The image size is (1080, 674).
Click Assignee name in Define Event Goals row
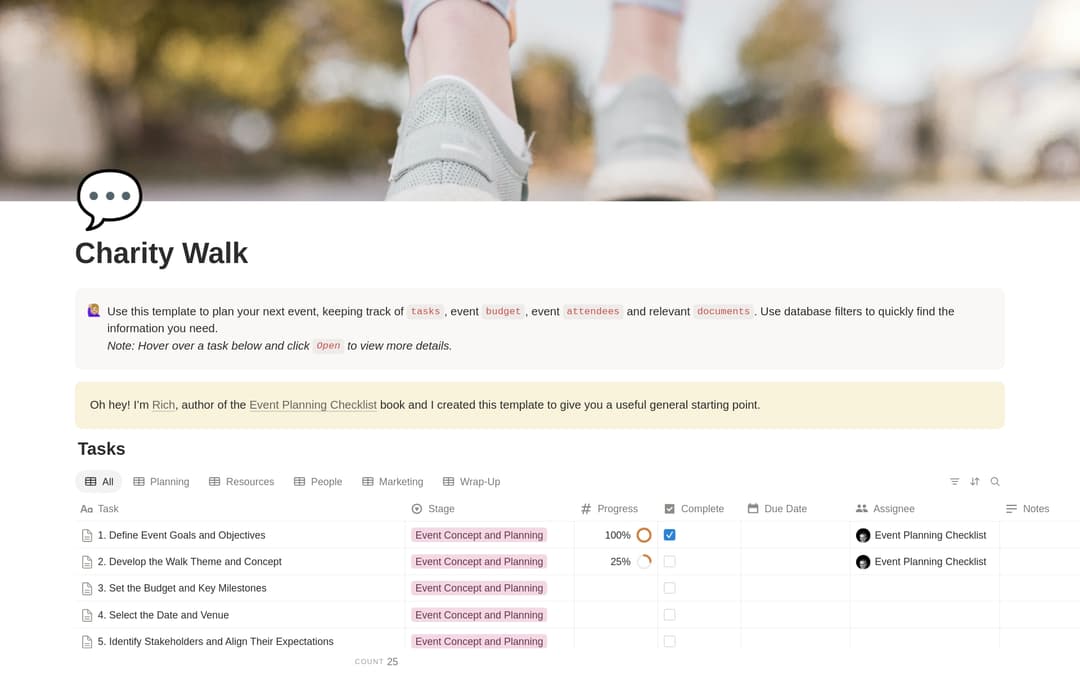[930, 535]
